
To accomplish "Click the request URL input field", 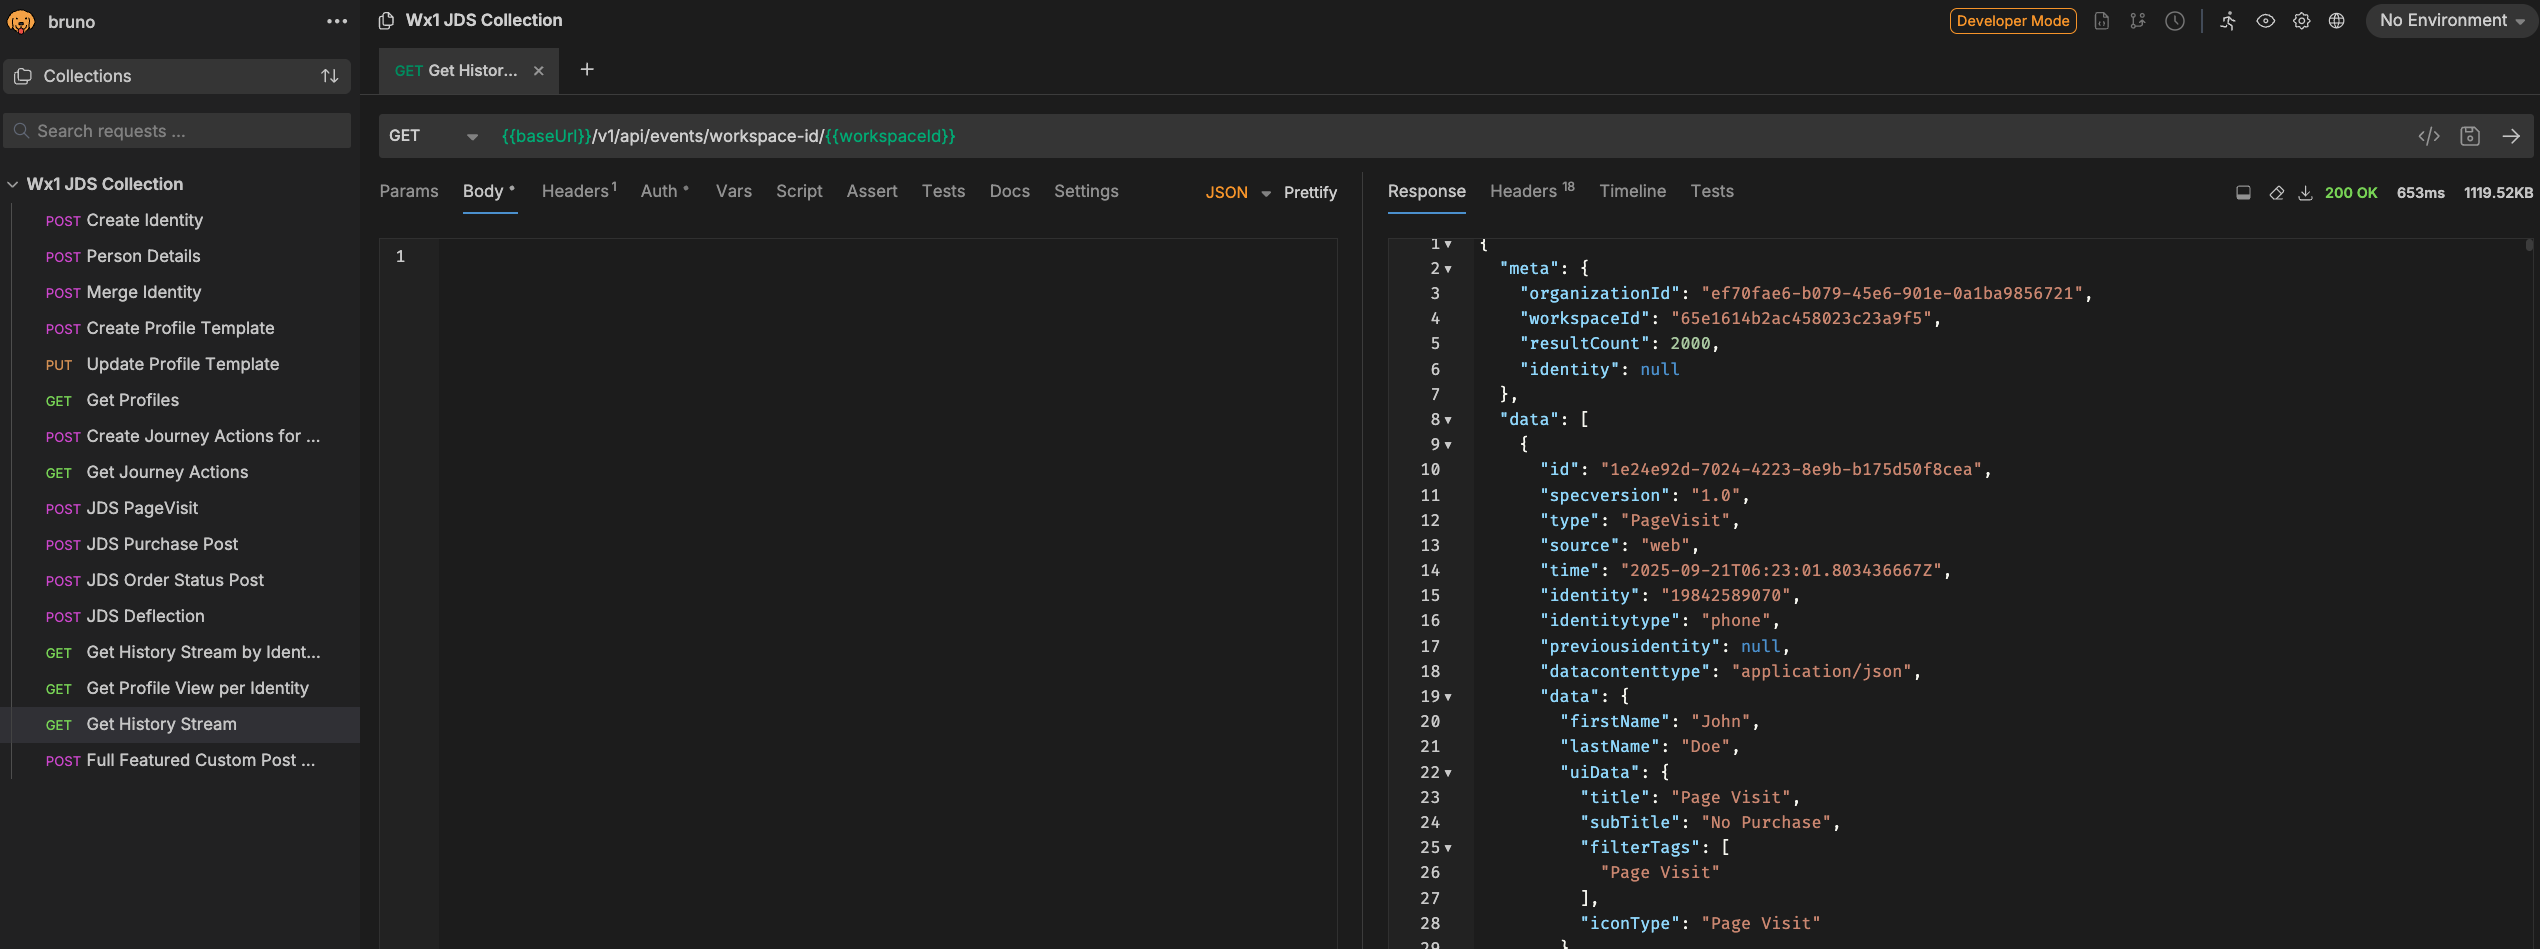I will [1450, 136].
